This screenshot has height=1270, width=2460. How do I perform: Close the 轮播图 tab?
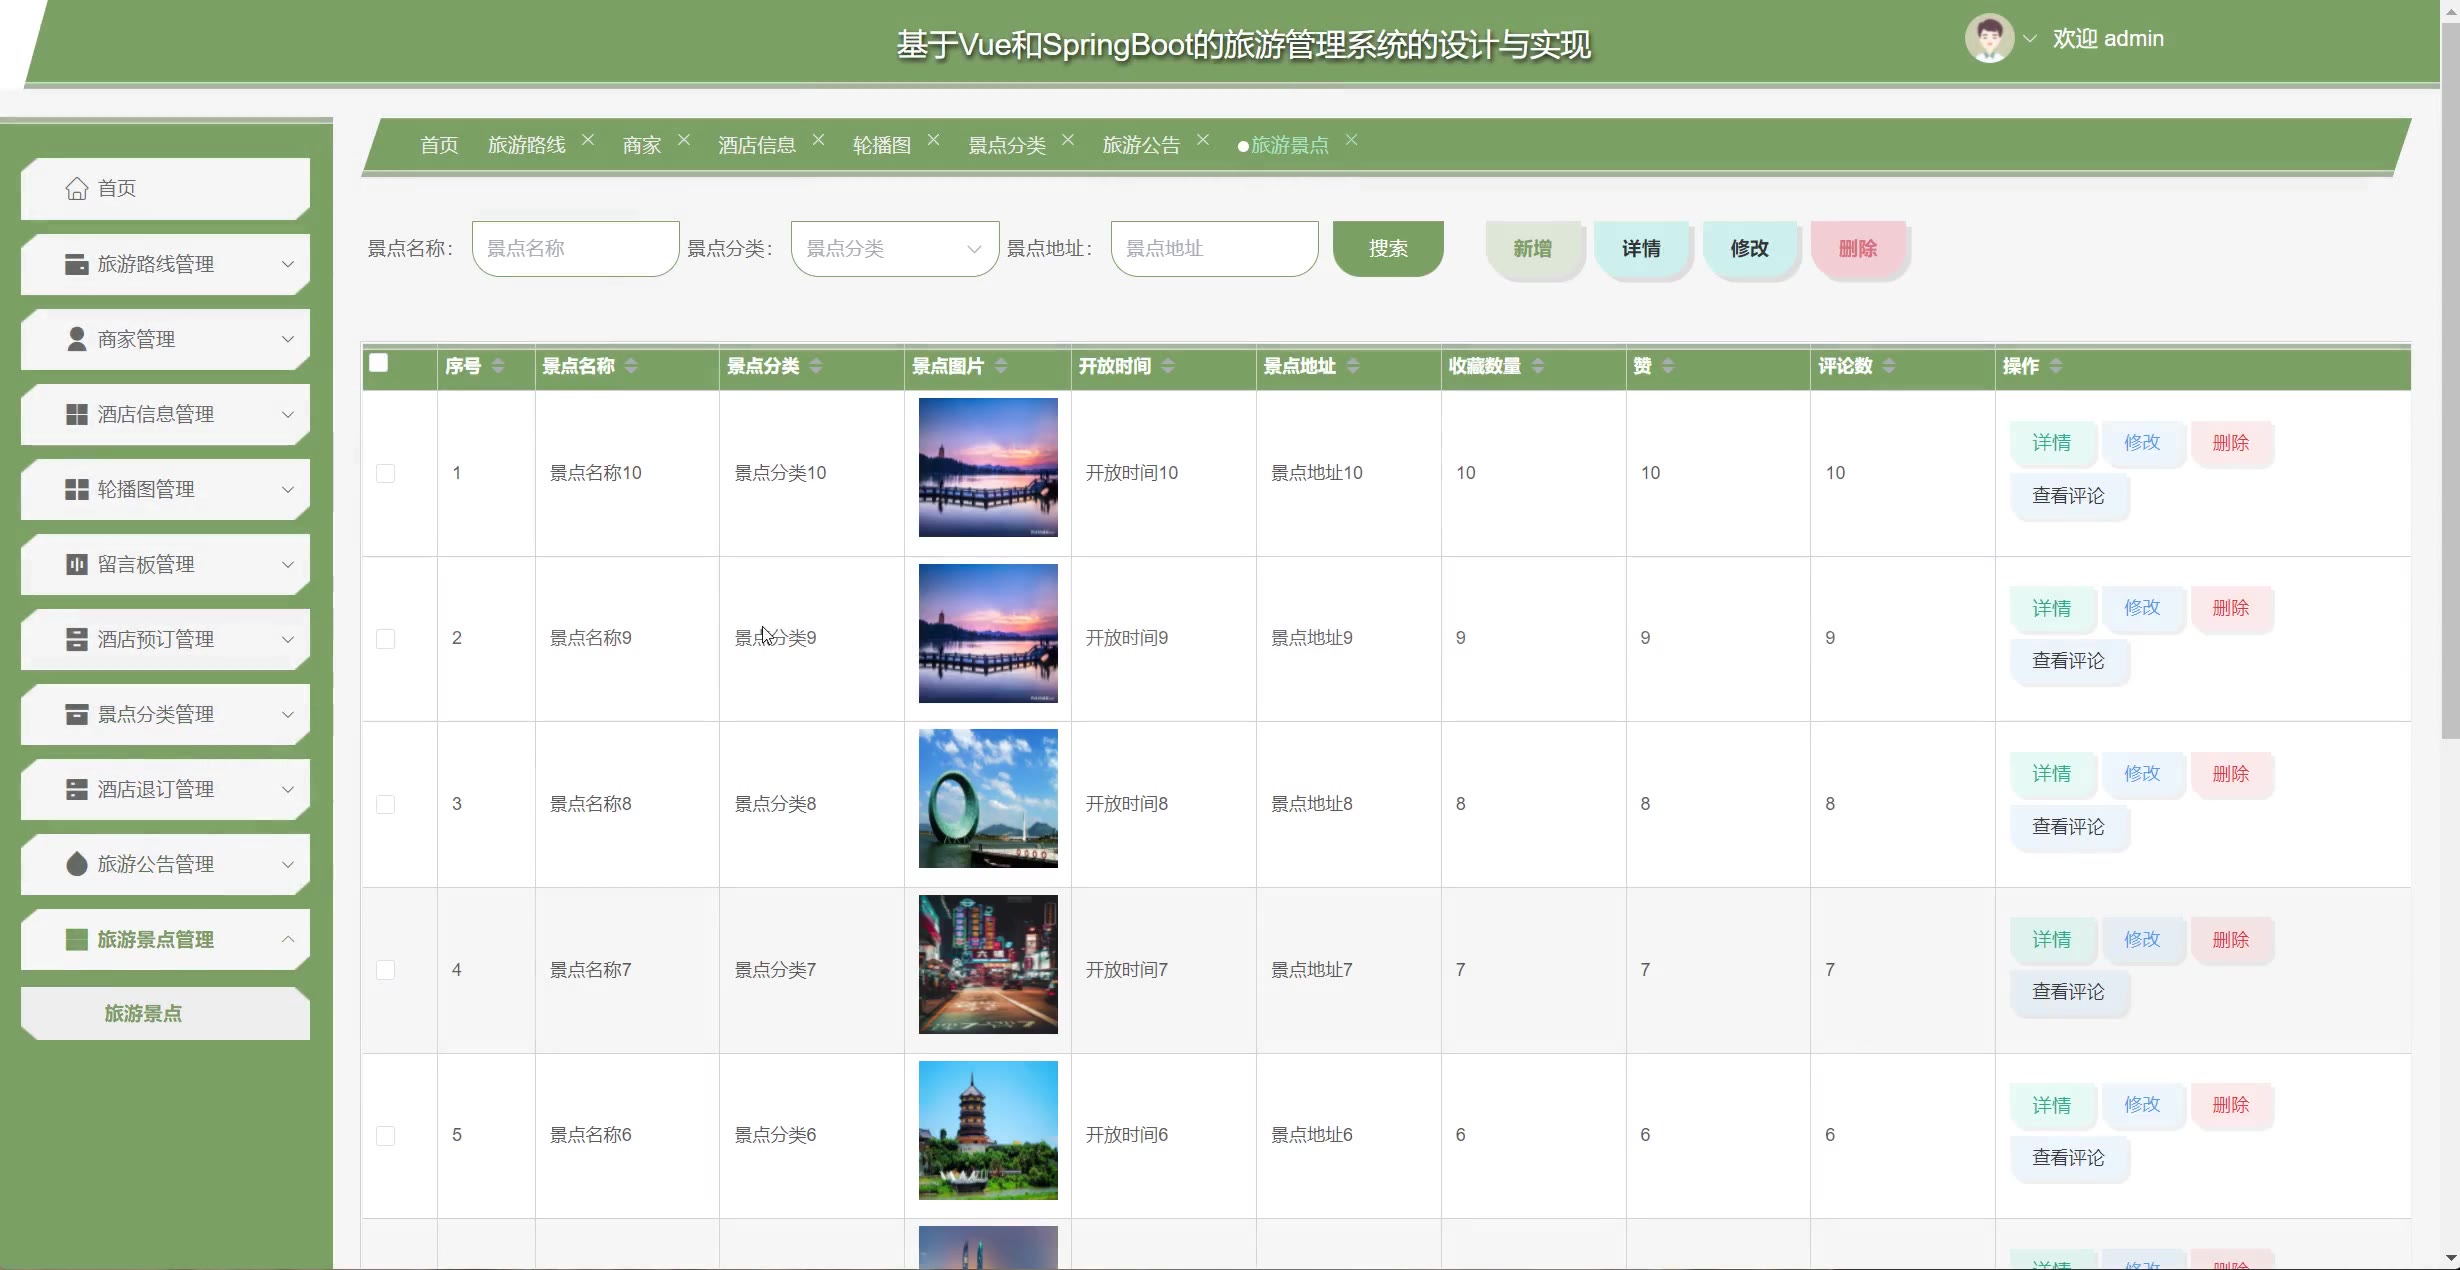[933, 140]
